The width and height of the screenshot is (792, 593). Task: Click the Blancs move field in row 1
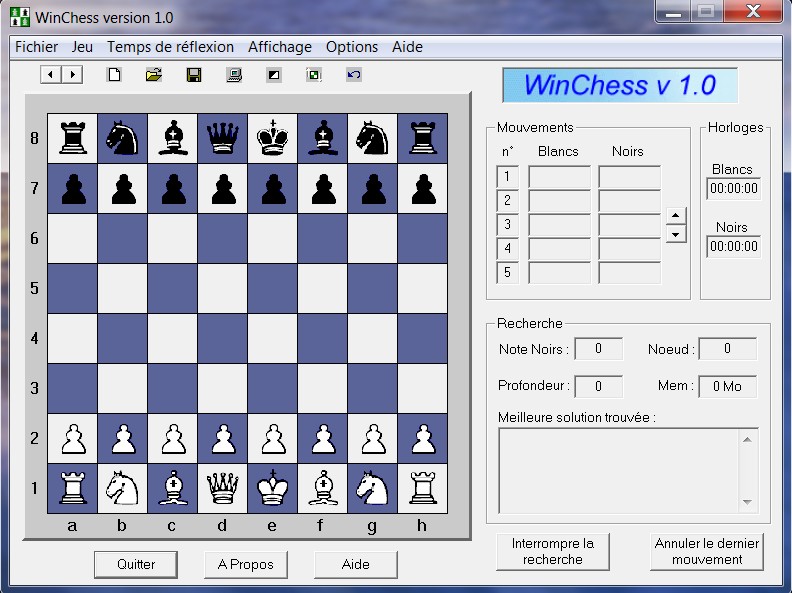click(x=559, y=177)
